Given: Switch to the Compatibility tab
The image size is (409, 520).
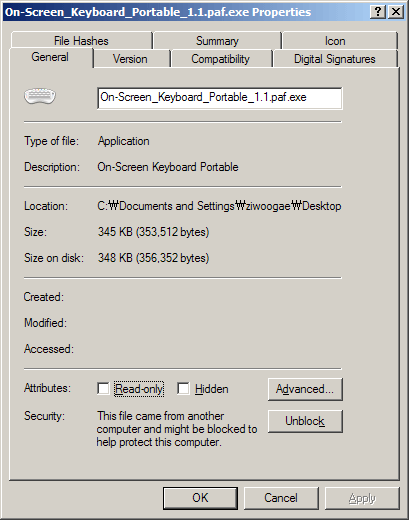Looking at the screenshot, I should [x=221, y=59].
